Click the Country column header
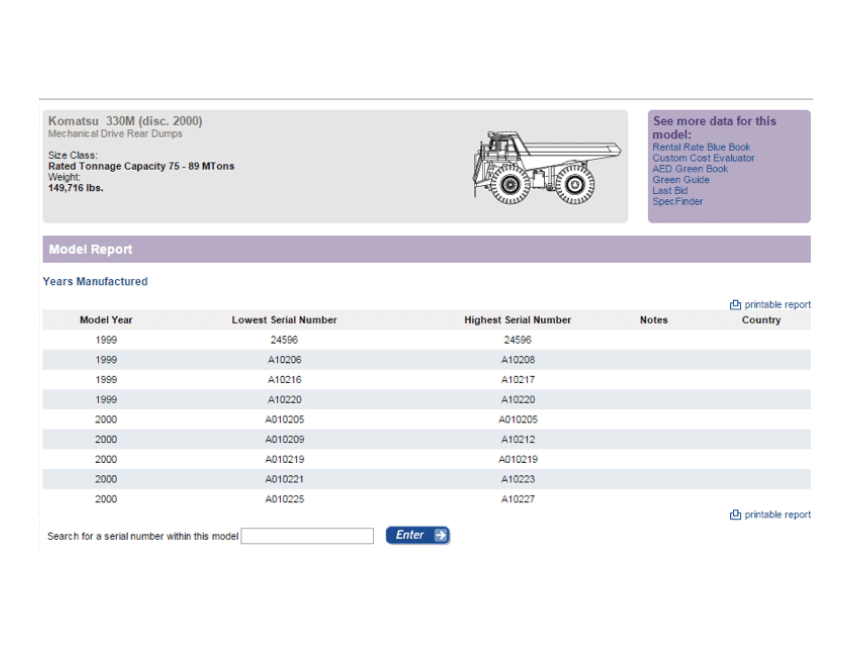Image resolution: width=858 pixels, height=660 pixels. tap(761, 320)
